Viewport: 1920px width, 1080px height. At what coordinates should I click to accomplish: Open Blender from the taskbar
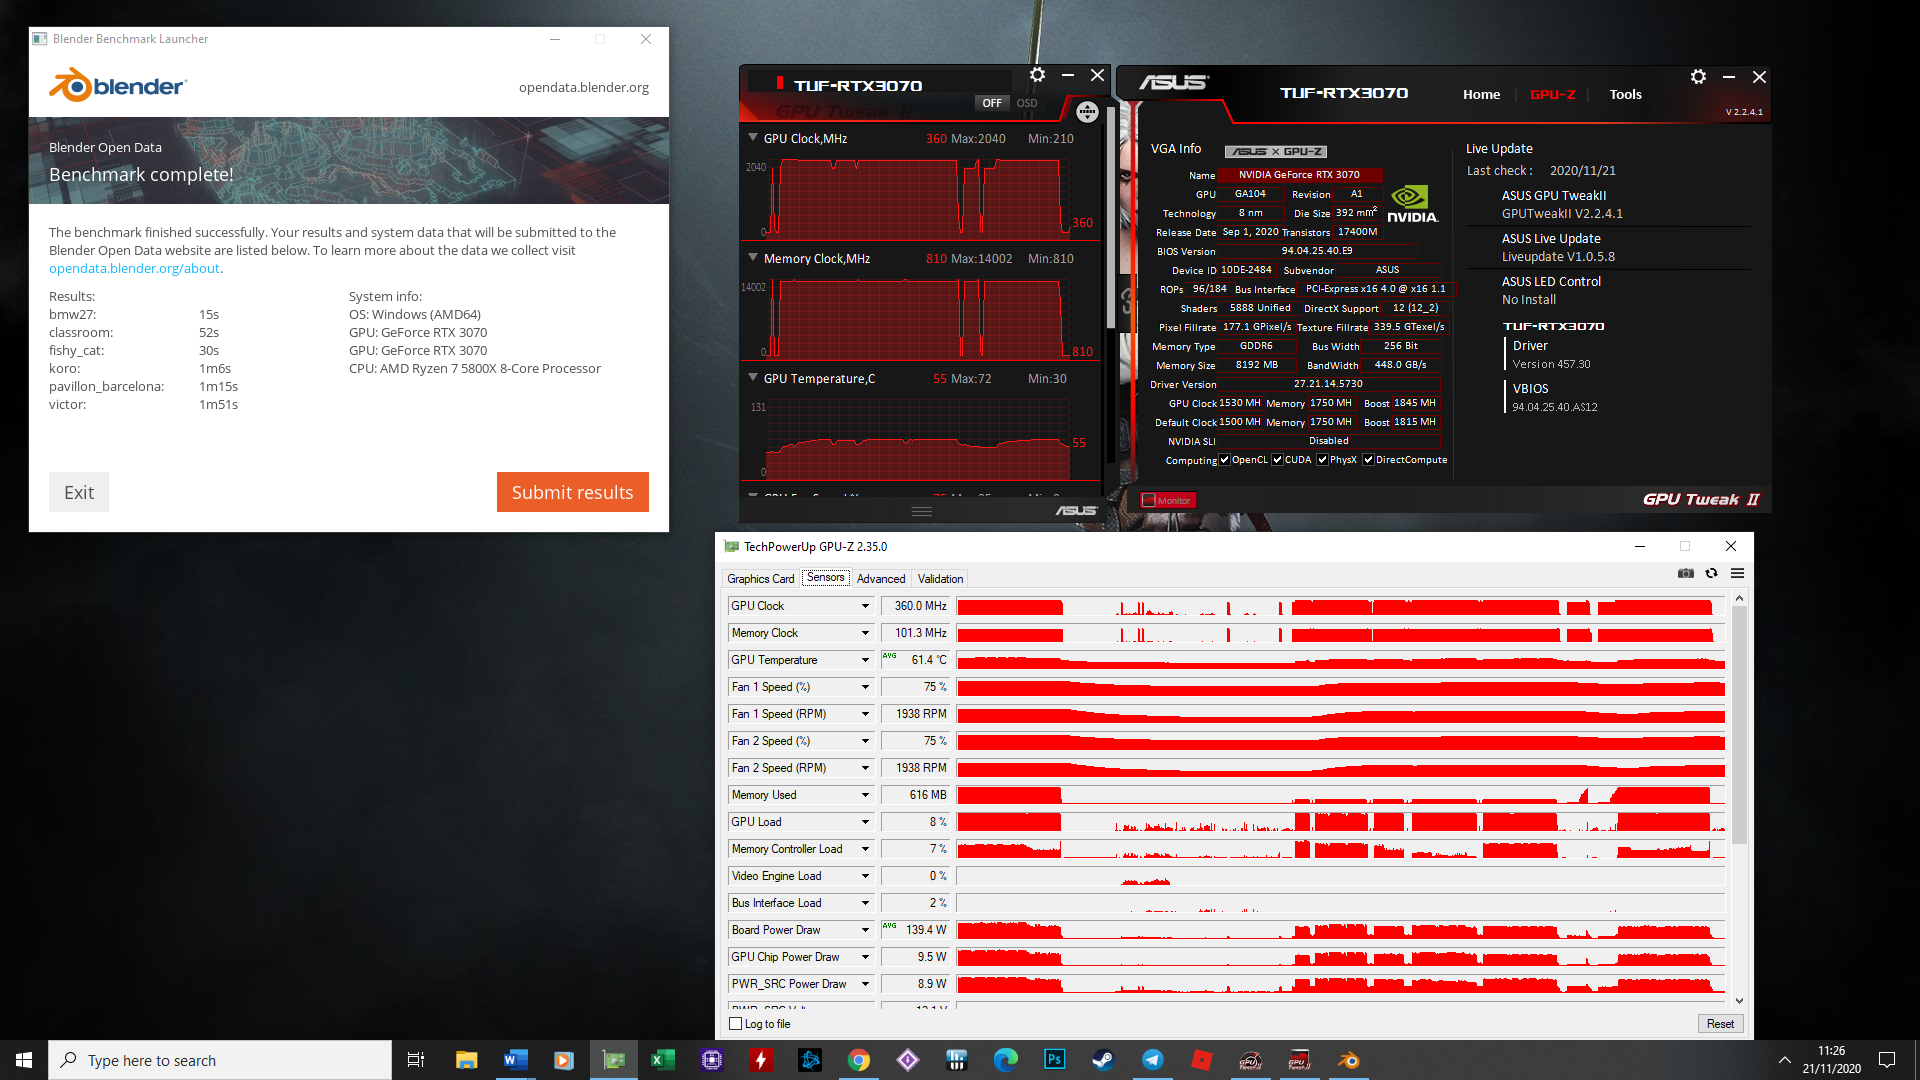click(1348, 1060)
